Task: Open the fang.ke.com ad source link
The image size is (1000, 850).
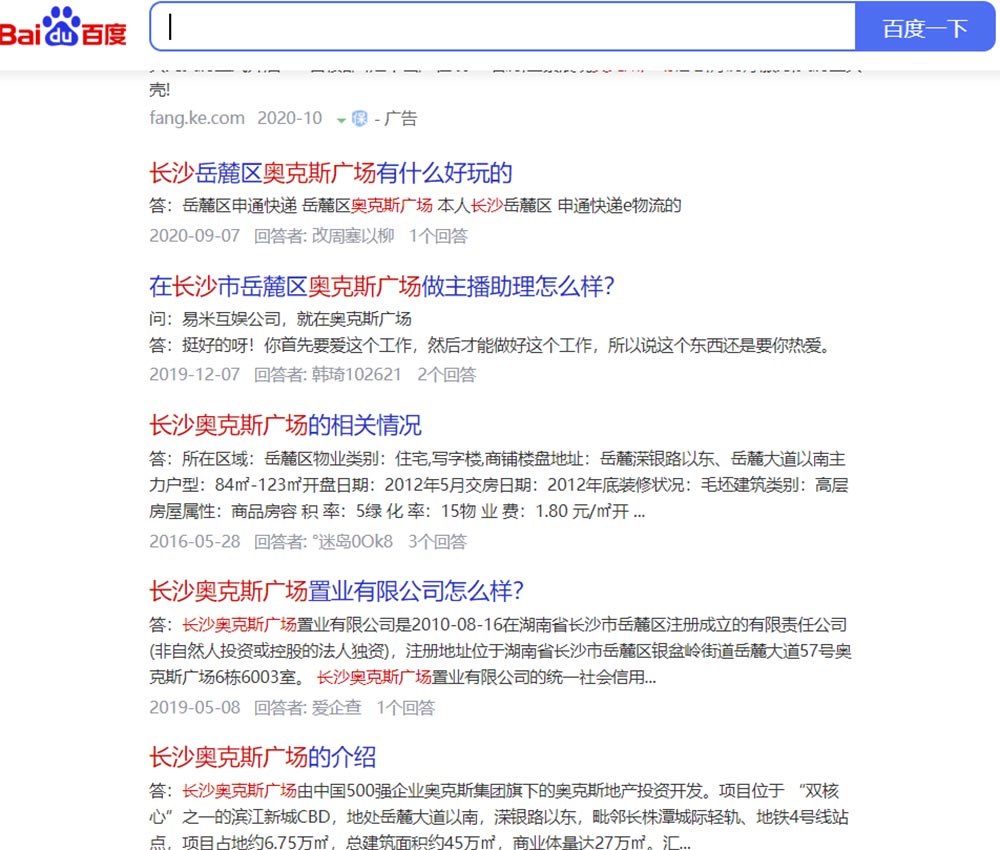Action: click(x=197, y=118)
